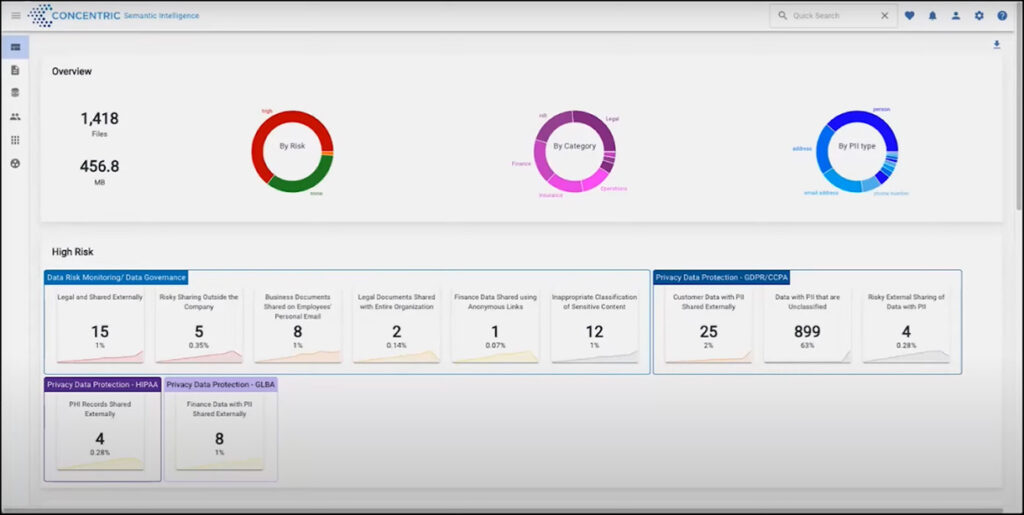This screenshot has width=1024, height=515.
Task: Open the grid apps icon in sidebar
Action: click(x=15, y=140)
